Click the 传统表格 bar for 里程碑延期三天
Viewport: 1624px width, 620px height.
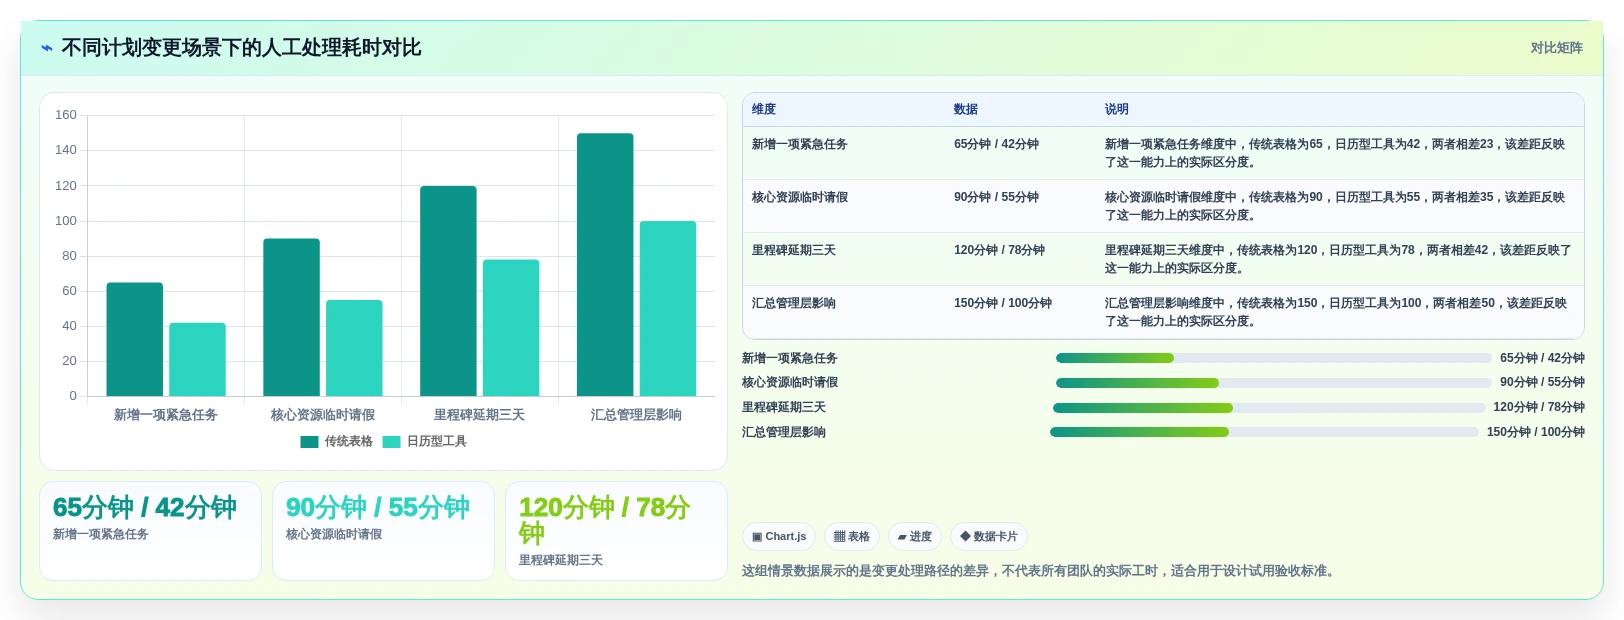click(448, 291)
